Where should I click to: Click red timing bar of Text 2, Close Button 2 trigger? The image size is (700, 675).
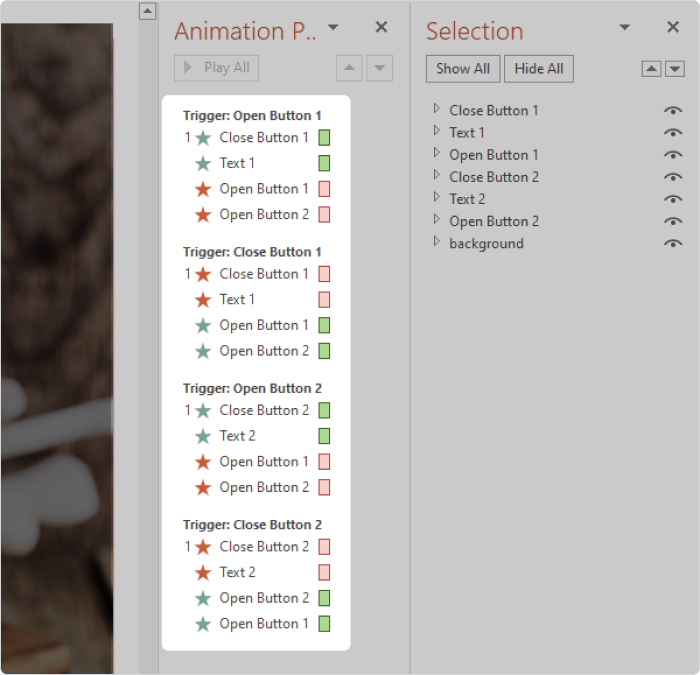pos(324,572)
